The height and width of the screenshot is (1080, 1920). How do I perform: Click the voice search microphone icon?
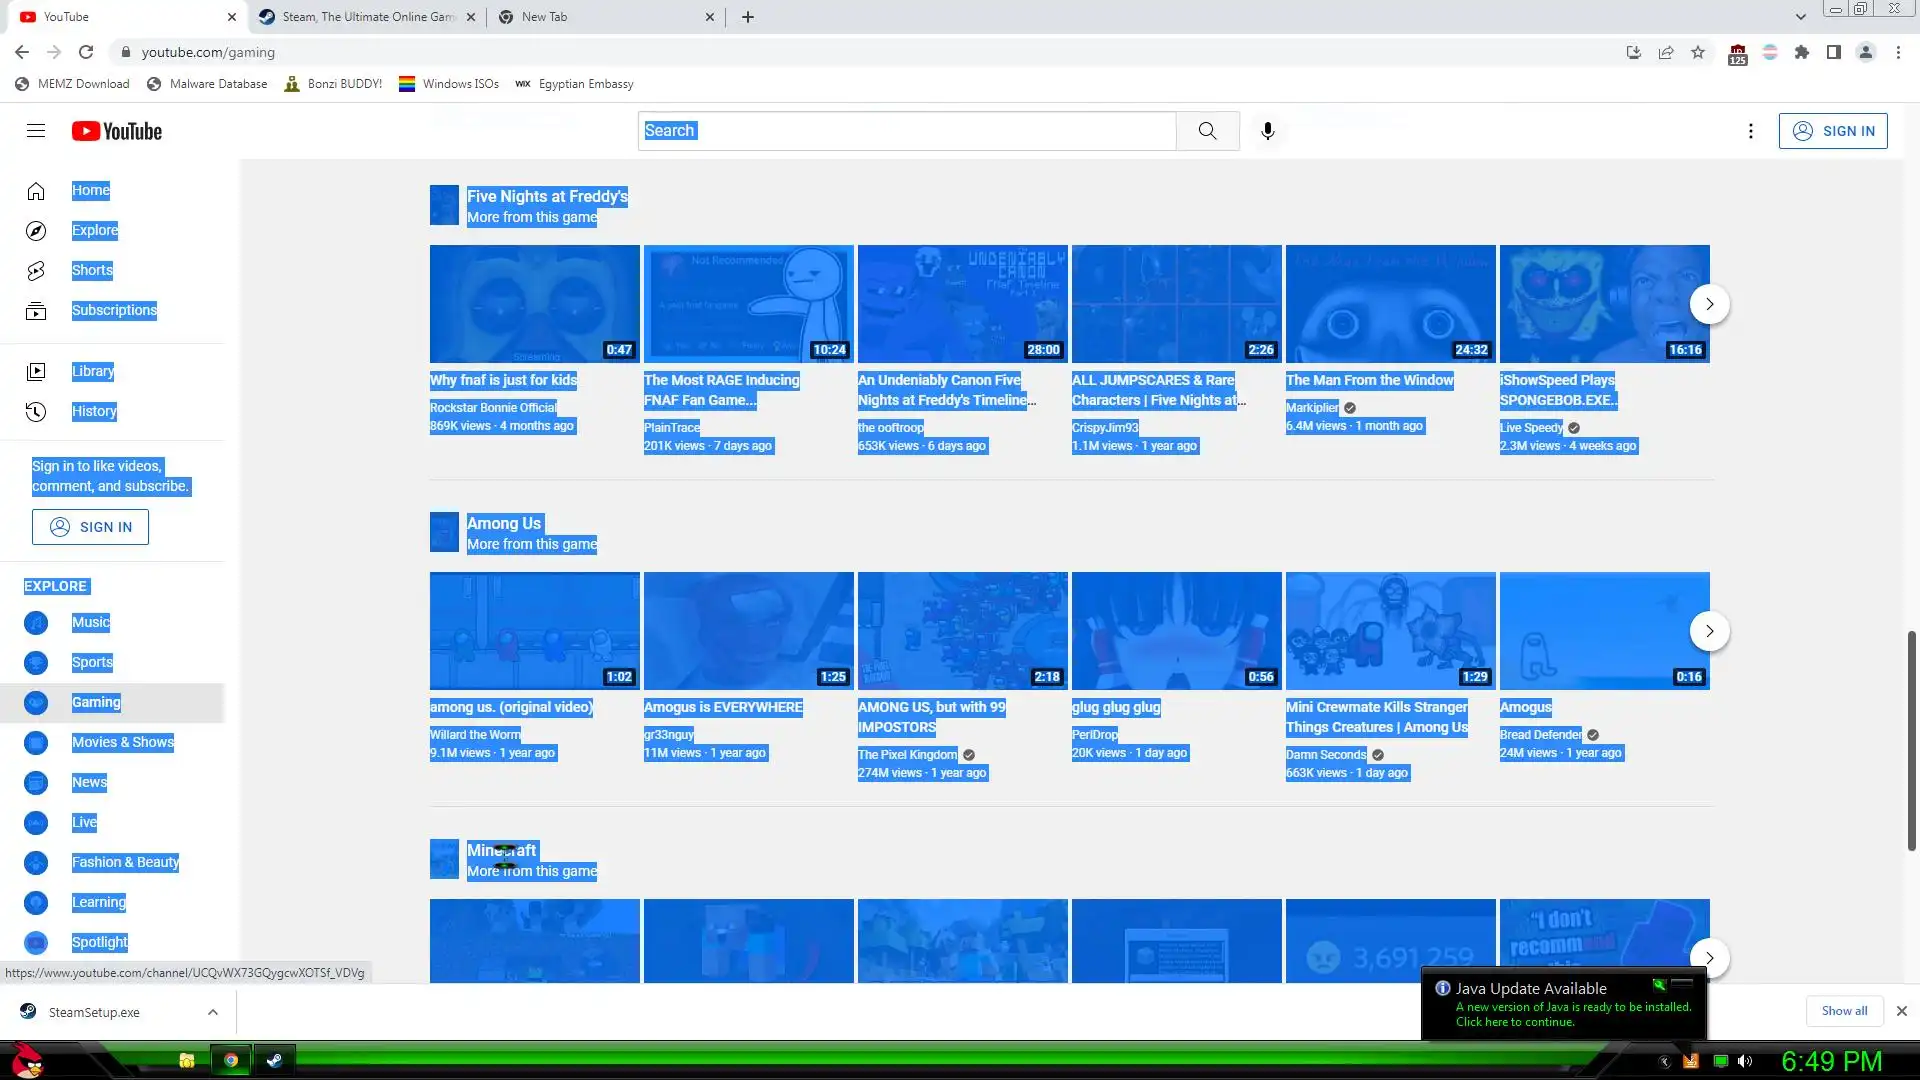pyautogui.click(x=1267, y=131)
